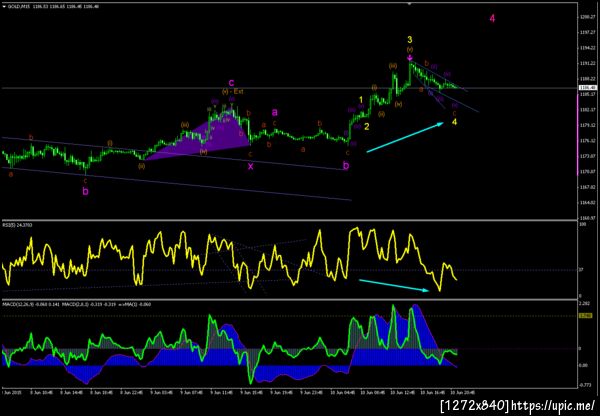Screen dimensions: 600x416
Task: Select the yellow wave 4 label
Action: click(x=454, y=122)
